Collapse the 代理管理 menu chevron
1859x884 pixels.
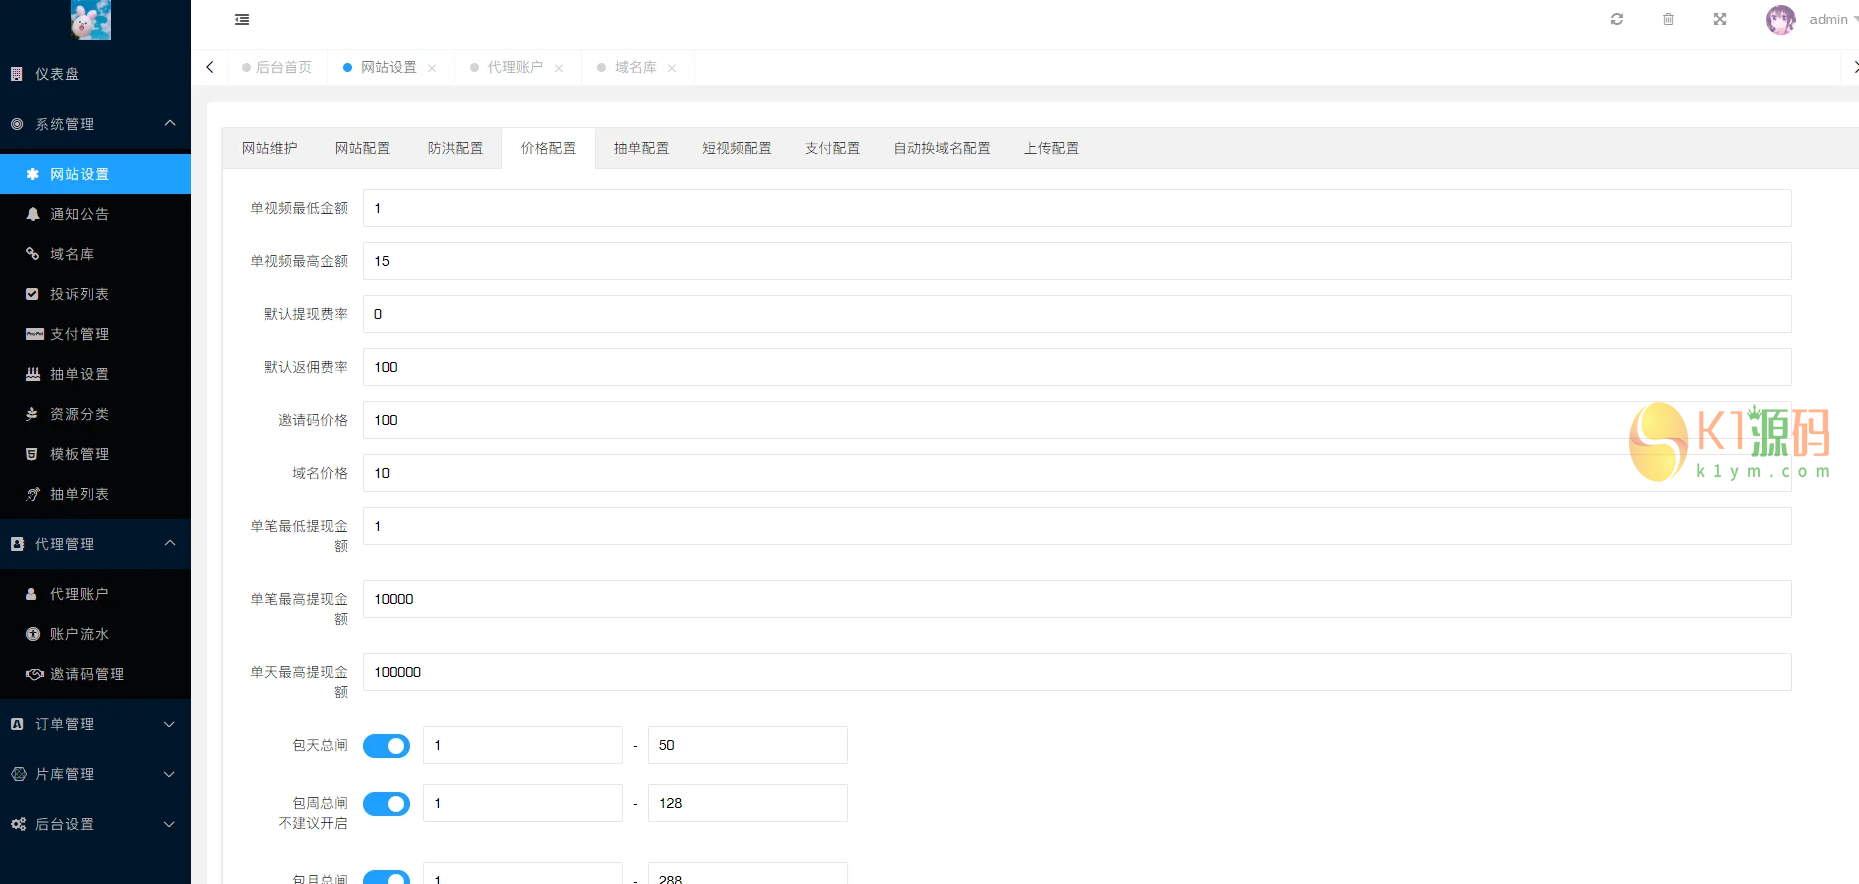click(170, 543)
